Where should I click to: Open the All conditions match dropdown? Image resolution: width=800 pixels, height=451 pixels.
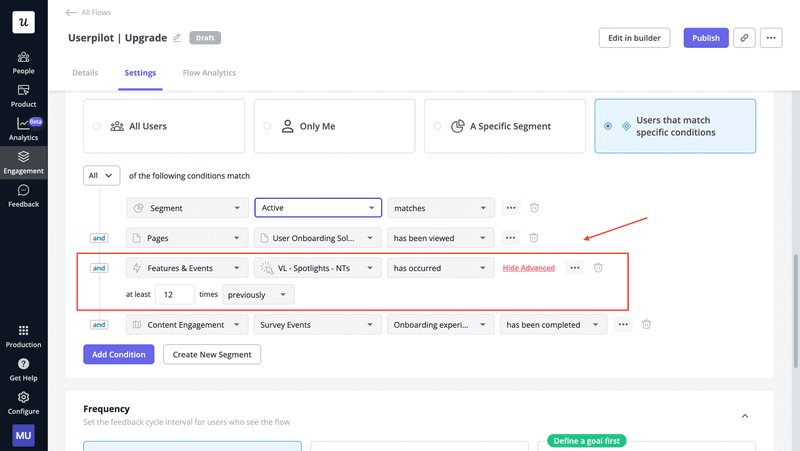102,176
